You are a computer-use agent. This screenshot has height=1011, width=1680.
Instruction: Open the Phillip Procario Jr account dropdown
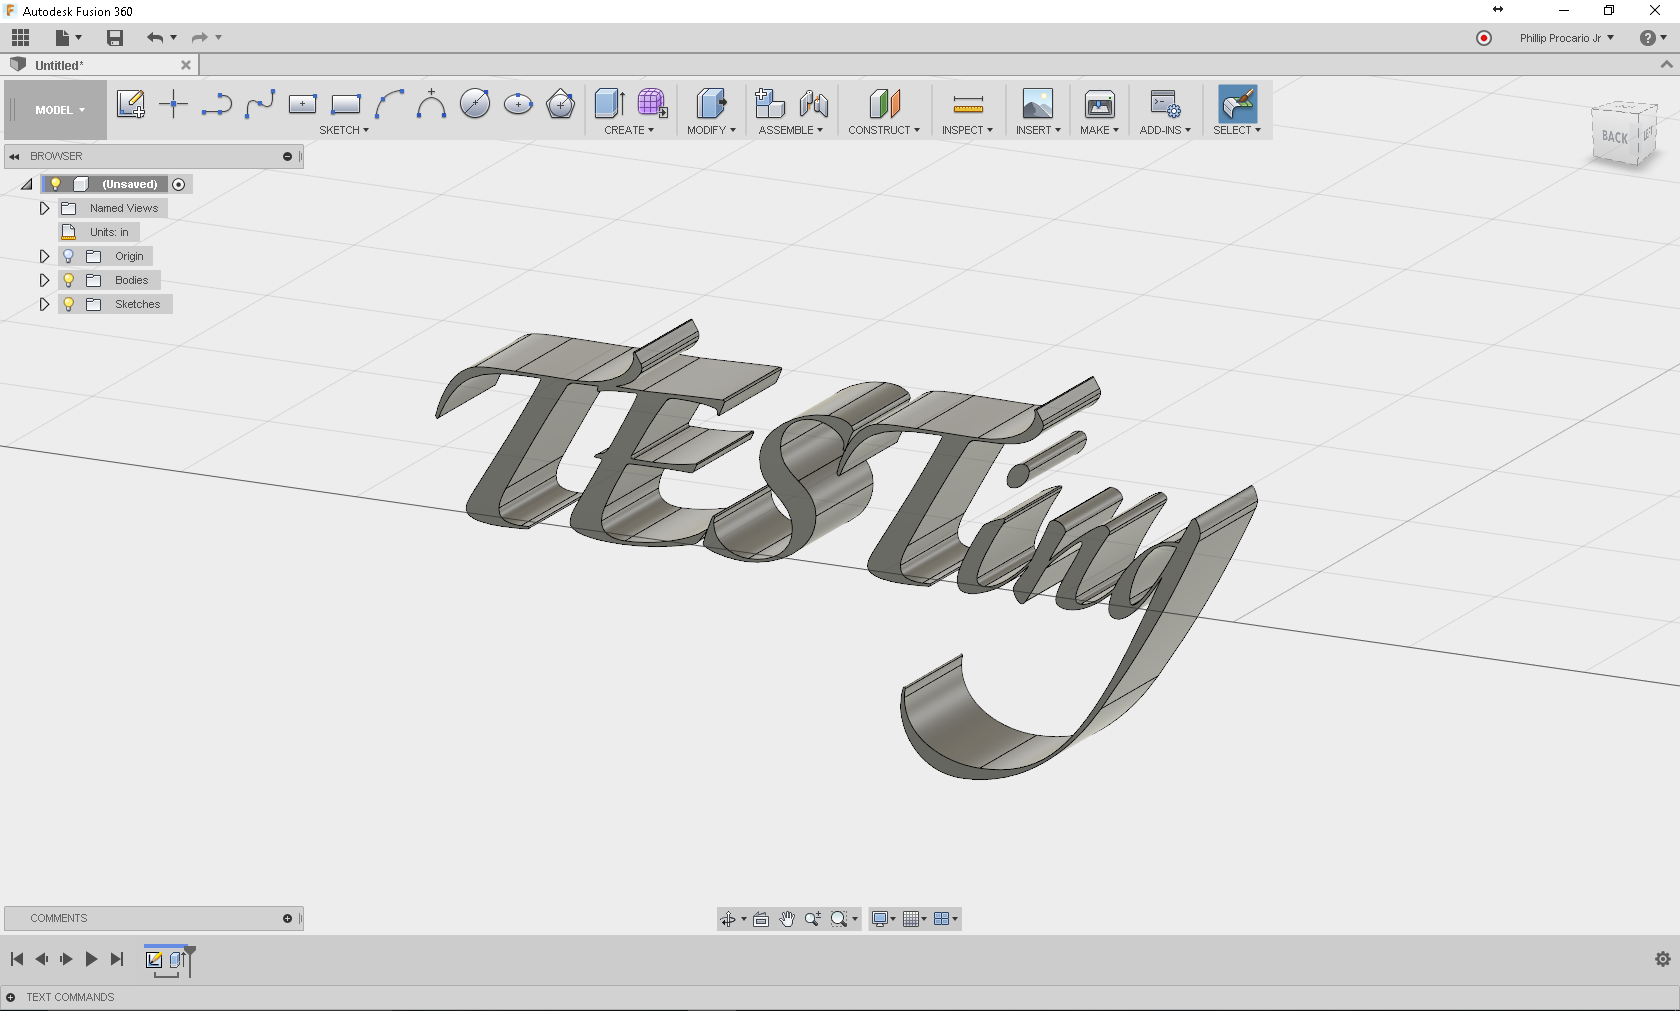[1566, 38]
